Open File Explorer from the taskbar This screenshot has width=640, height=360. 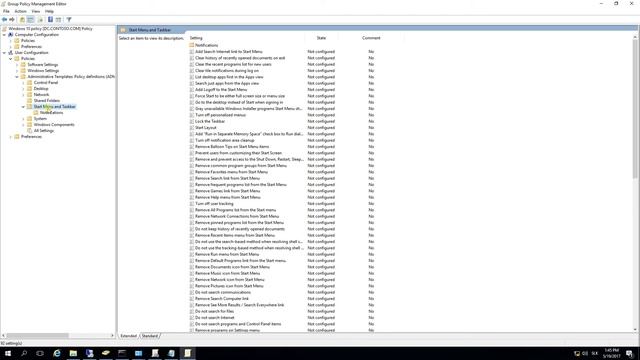(73, 353)
